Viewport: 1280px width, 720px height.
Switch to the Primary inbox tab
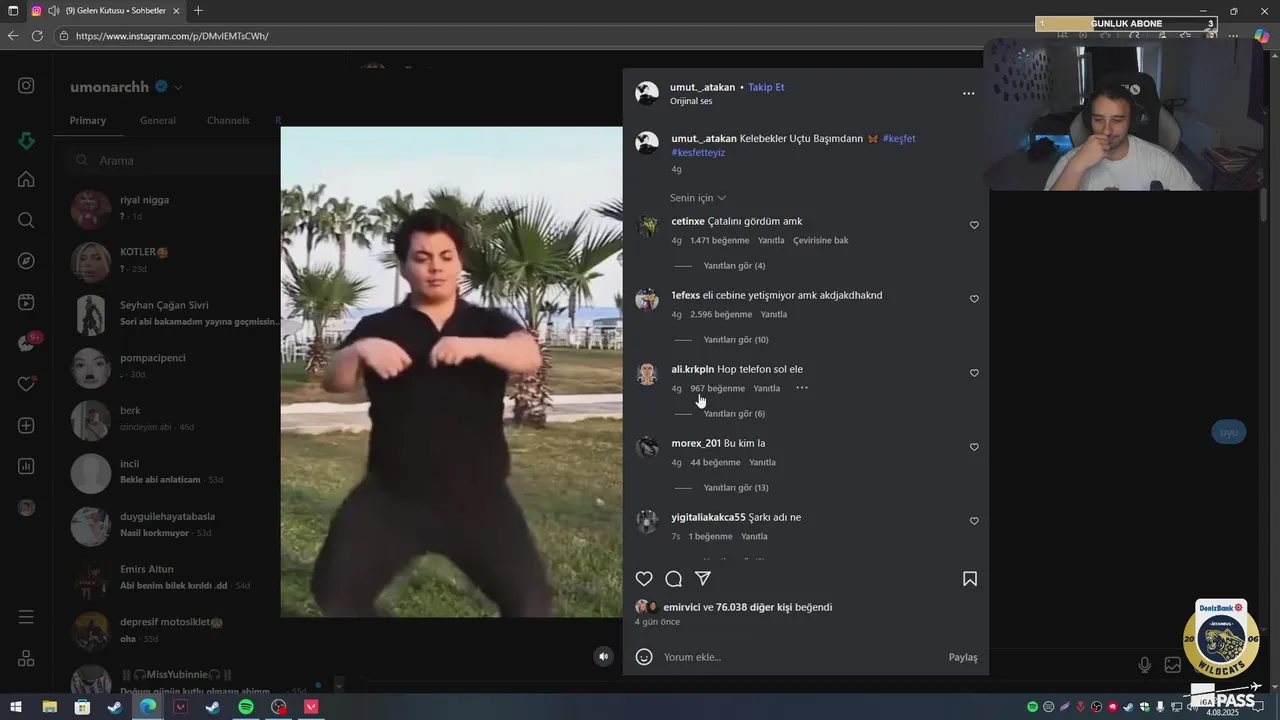tap(88, 120)
